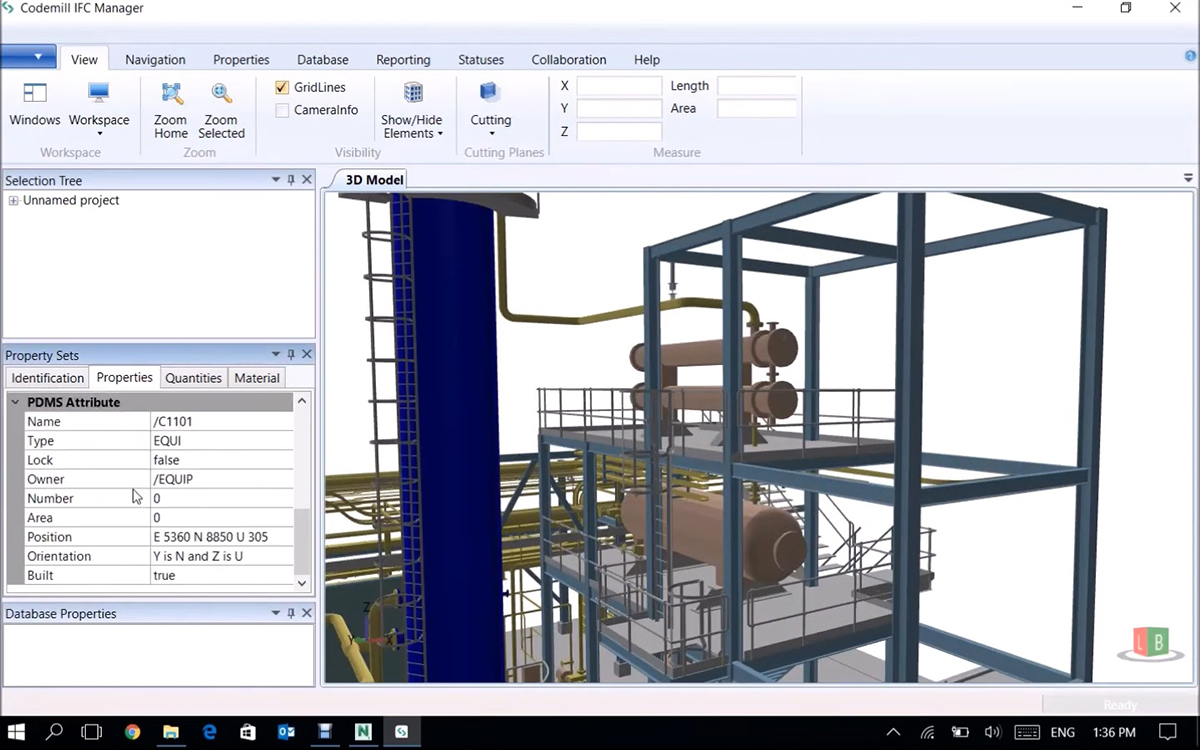Viewport: 1200px width, 750px height.
Task: Click the Length measure field
Action: pos(757,86)
